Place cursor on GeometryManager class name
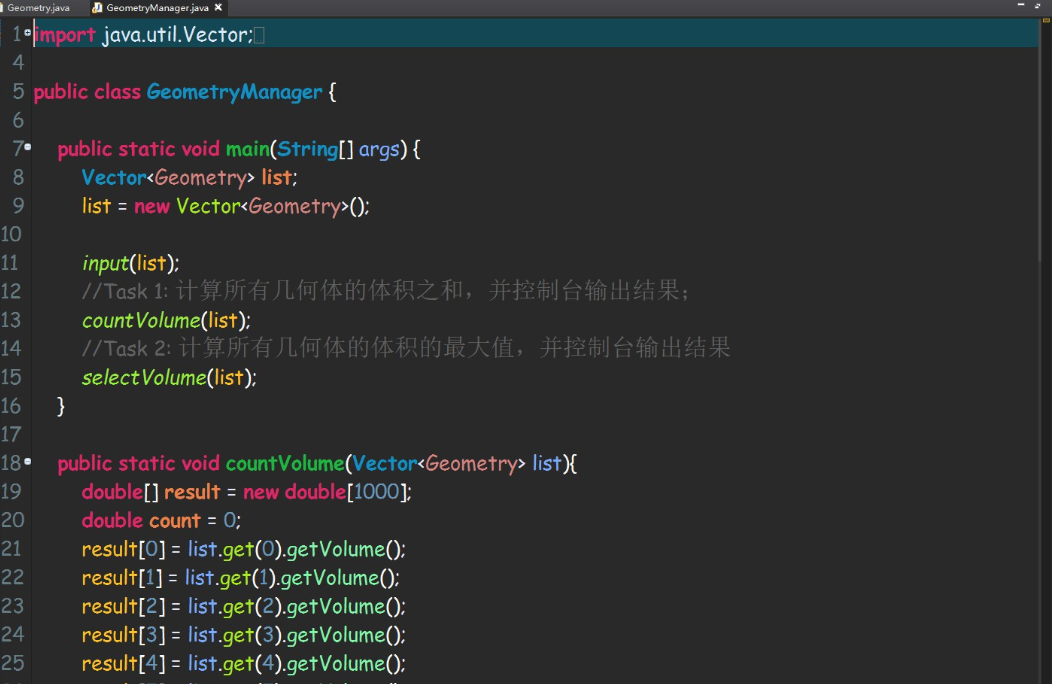This screenshot has width=1052, height=684. [234, 92]
